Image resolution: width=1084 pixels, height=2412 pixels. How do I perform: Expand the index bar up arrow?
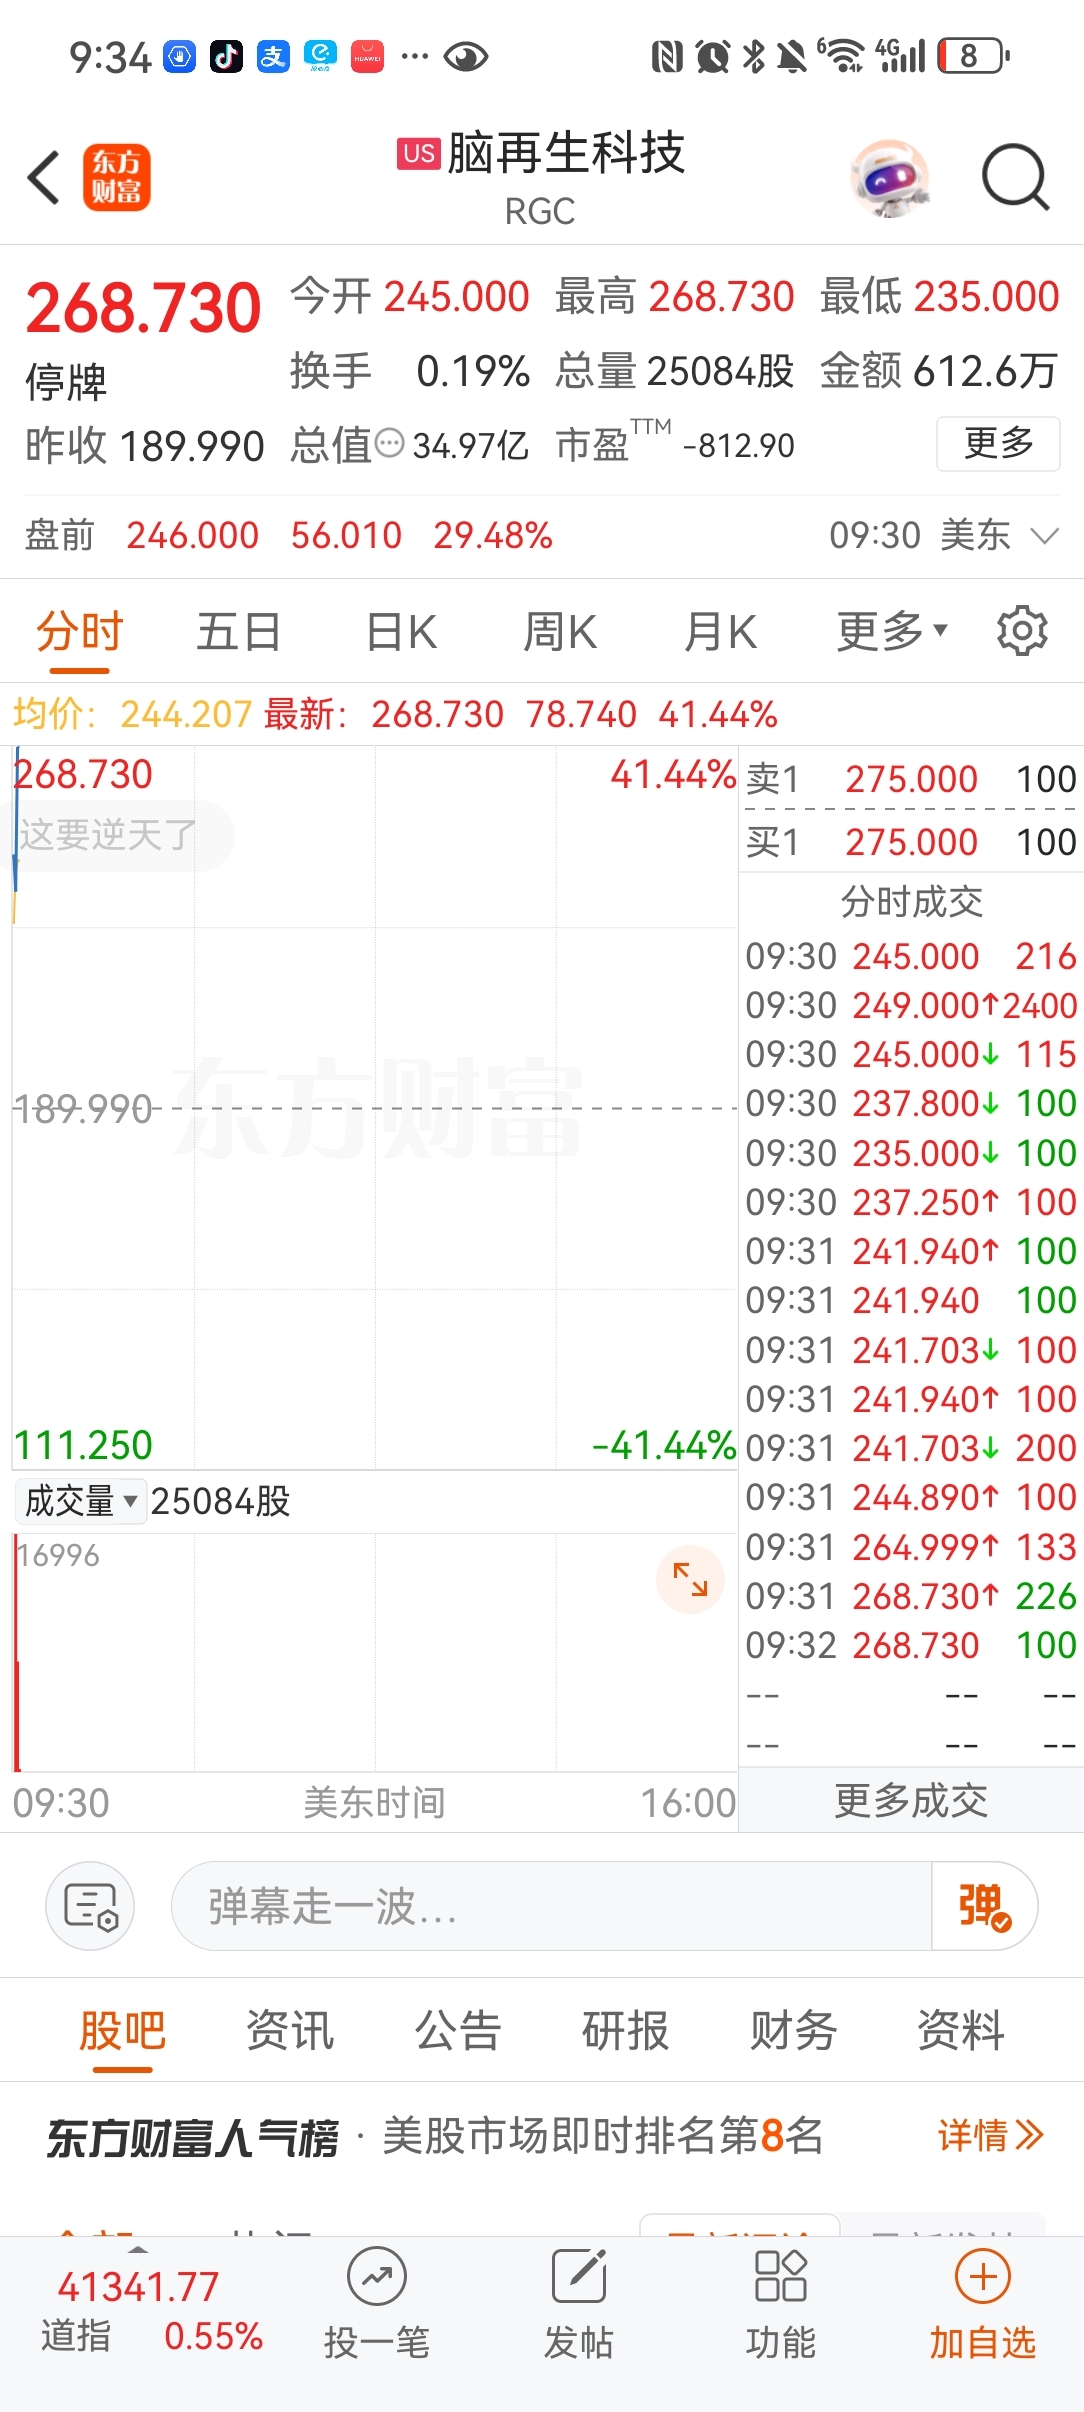(x=138, y=2250)
